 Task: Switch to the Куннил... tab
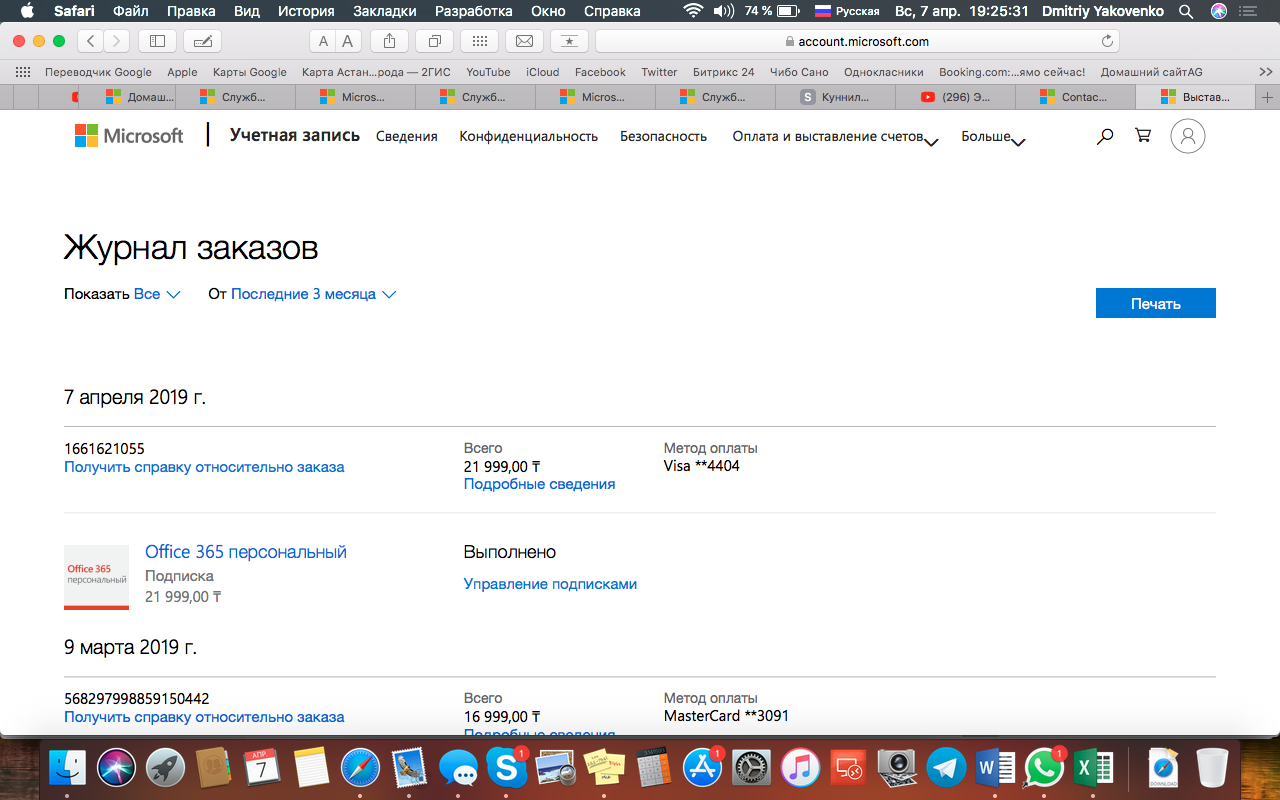tap(835, 97)
